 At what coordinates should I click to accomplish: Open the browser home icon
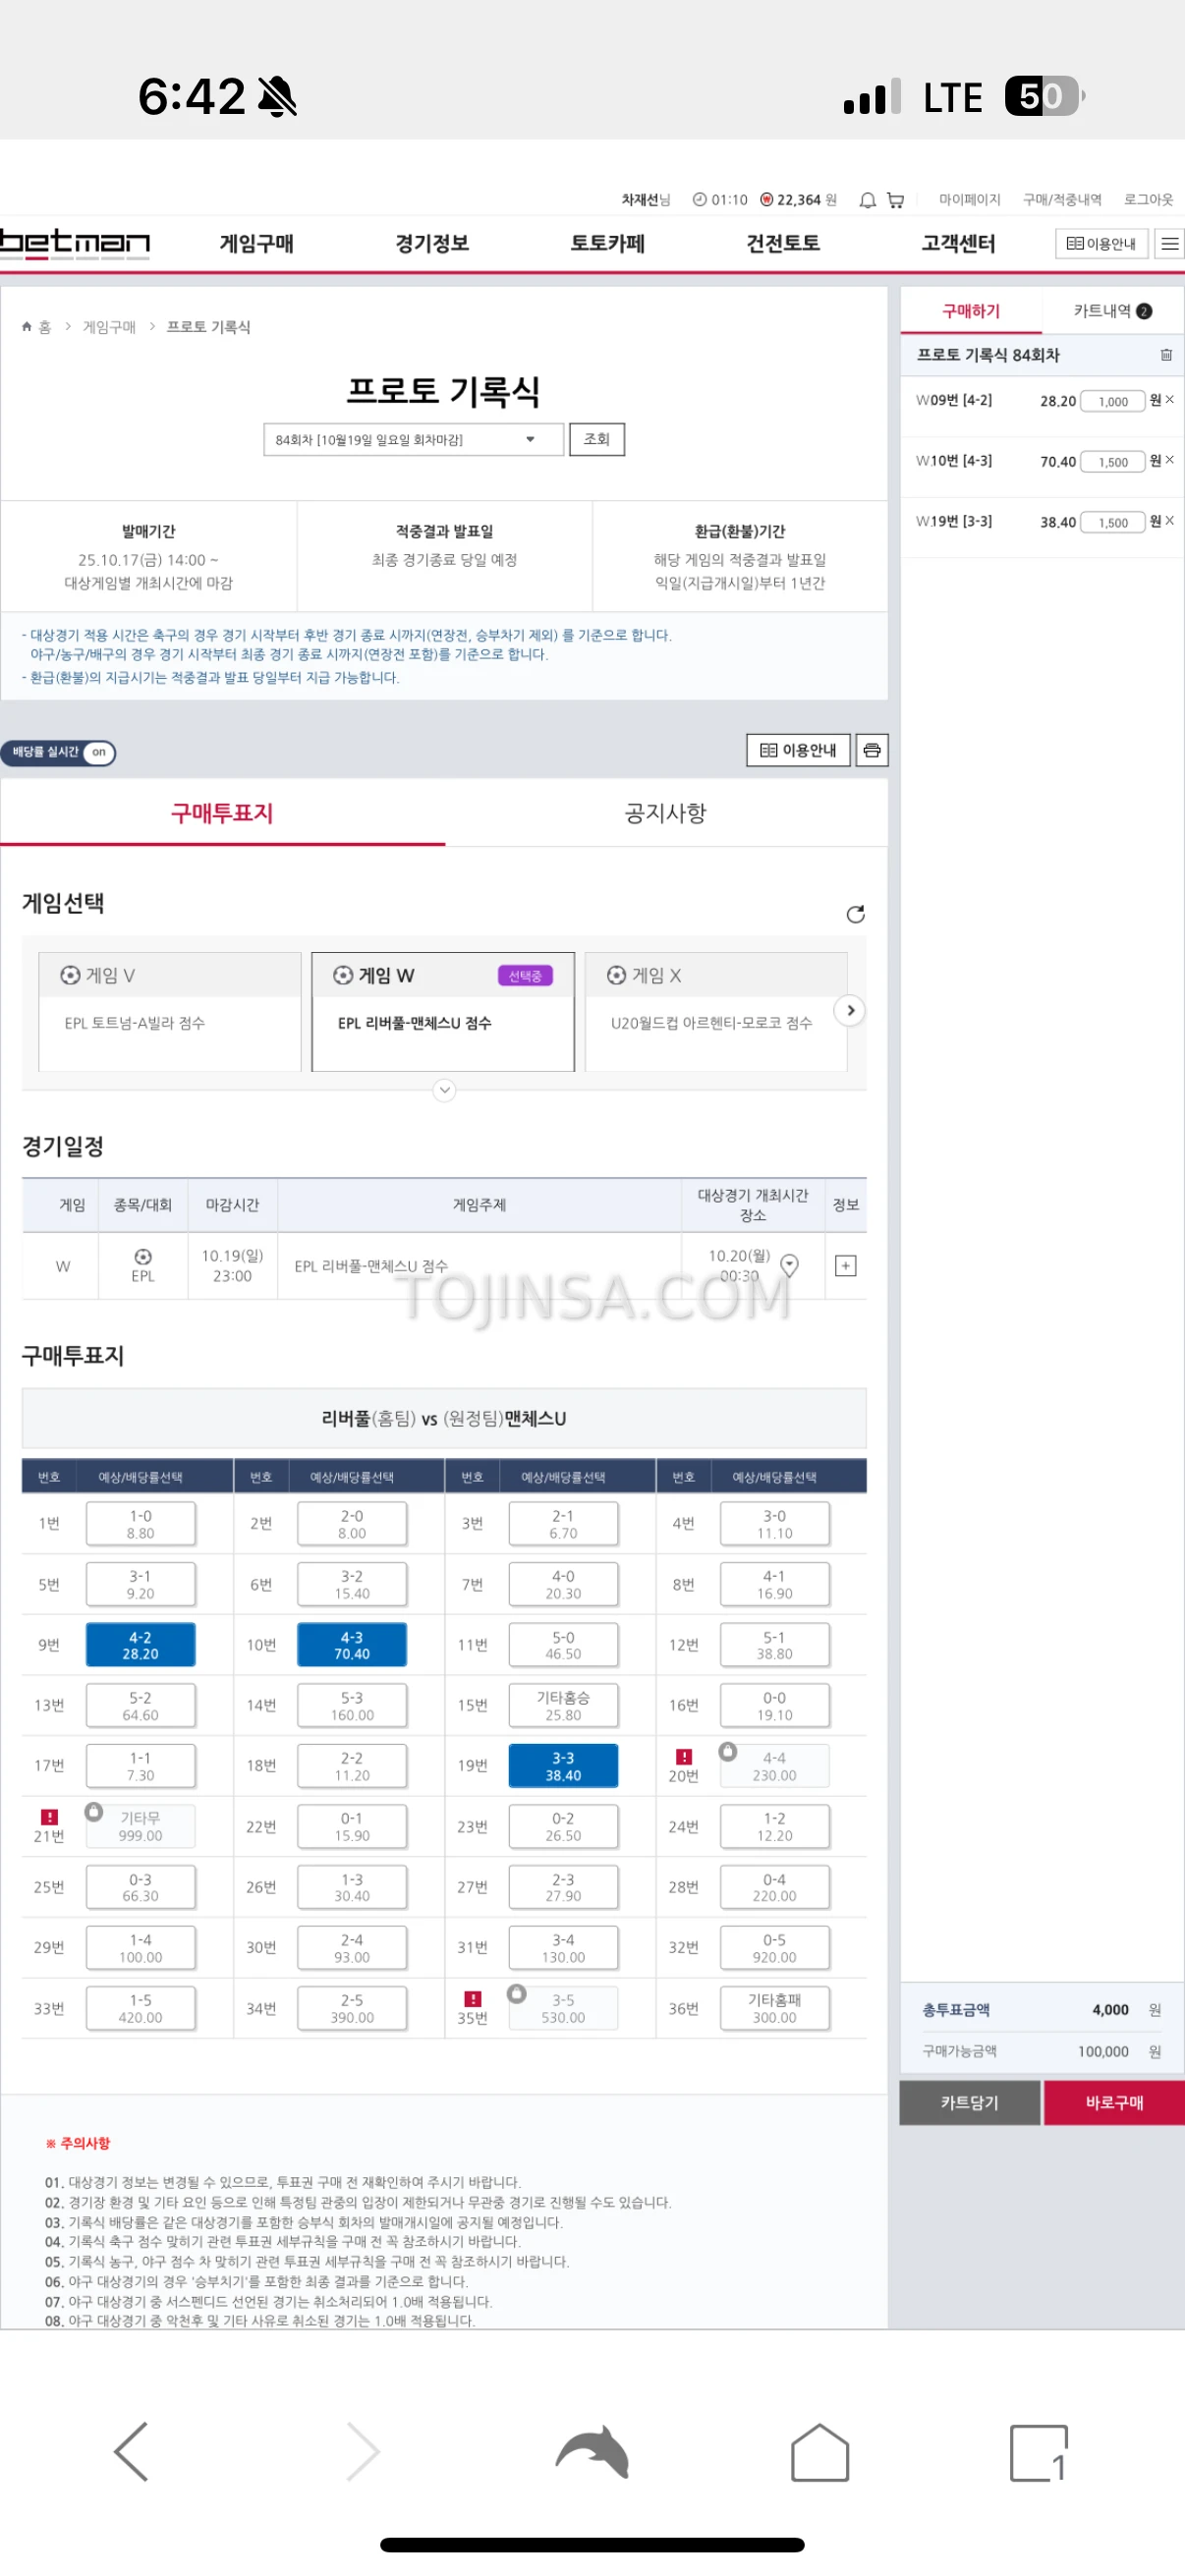point(820,2451)
